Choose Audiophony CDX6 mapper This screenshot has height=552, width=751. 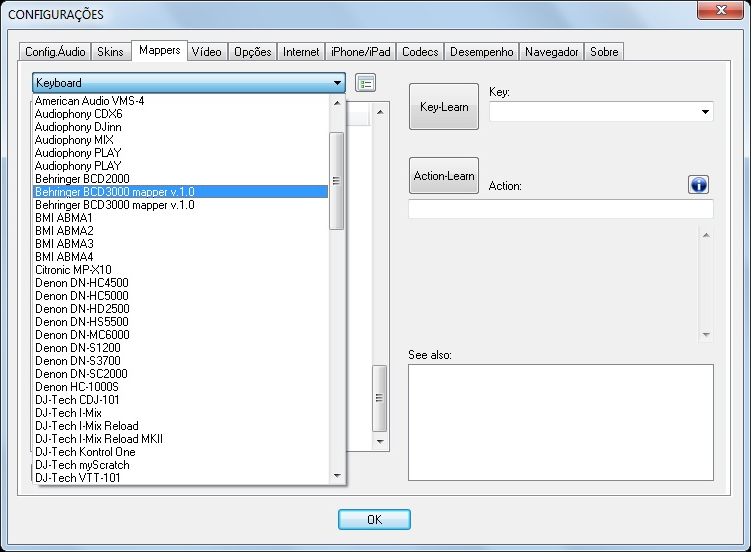(x=181, y=114)
